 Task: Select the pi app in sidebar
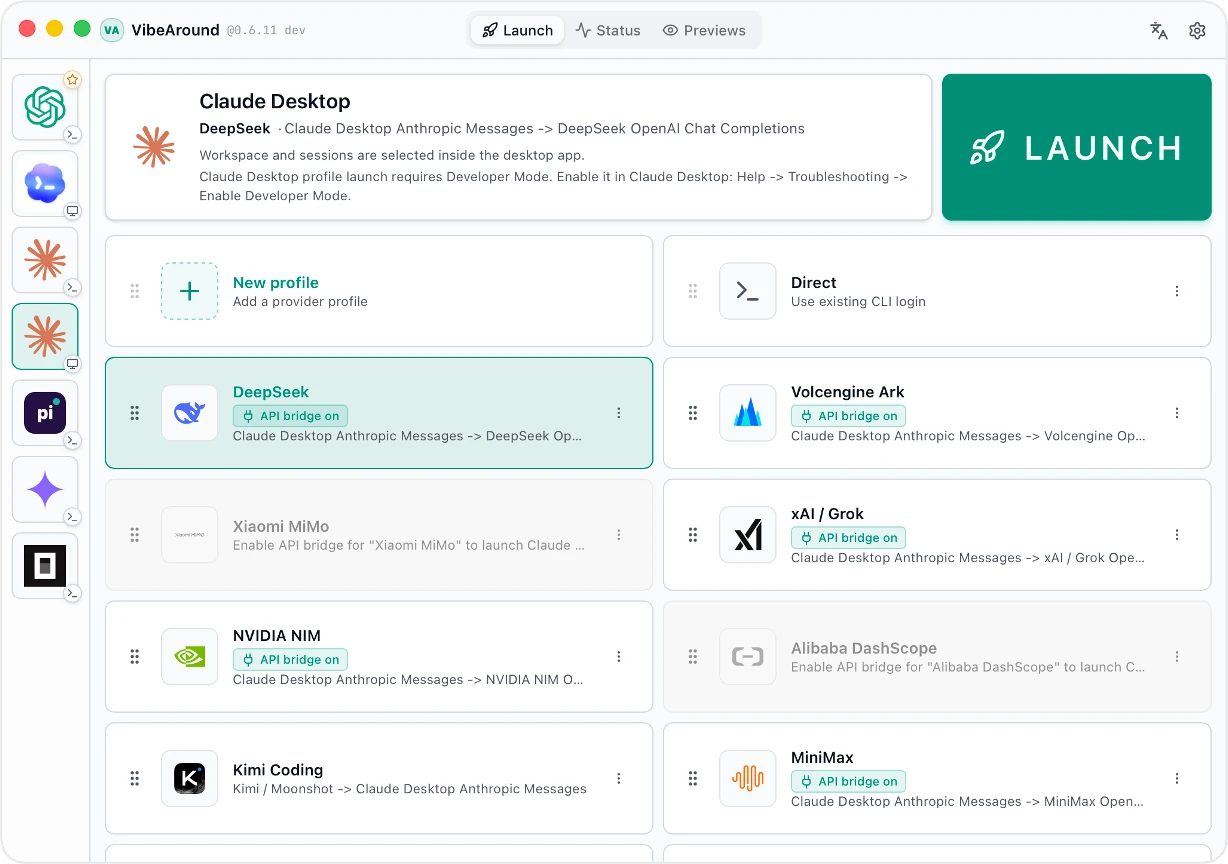[x=45, y=413]
